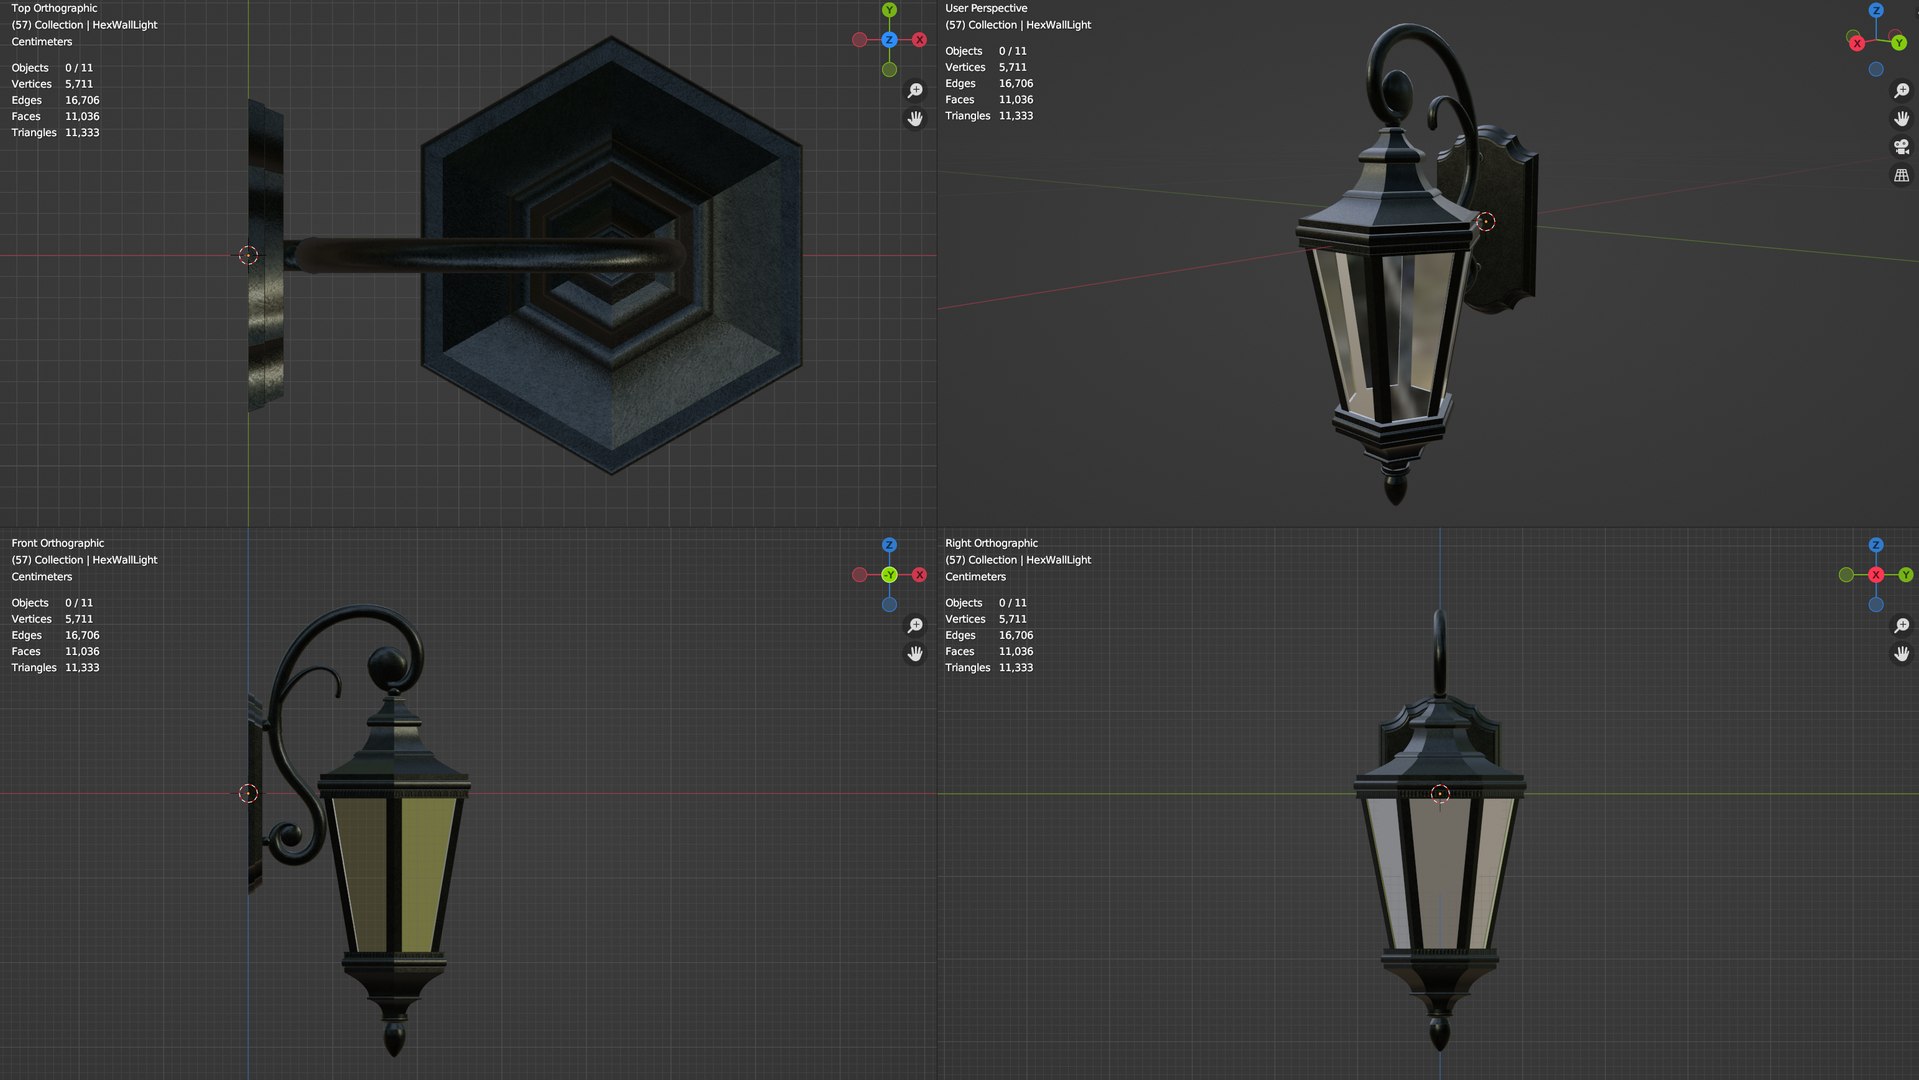This screenshot has height=1080, width=1919.
Task: Click pan hand icon in Front Orthographic viewport
Action: coord(915,654)
